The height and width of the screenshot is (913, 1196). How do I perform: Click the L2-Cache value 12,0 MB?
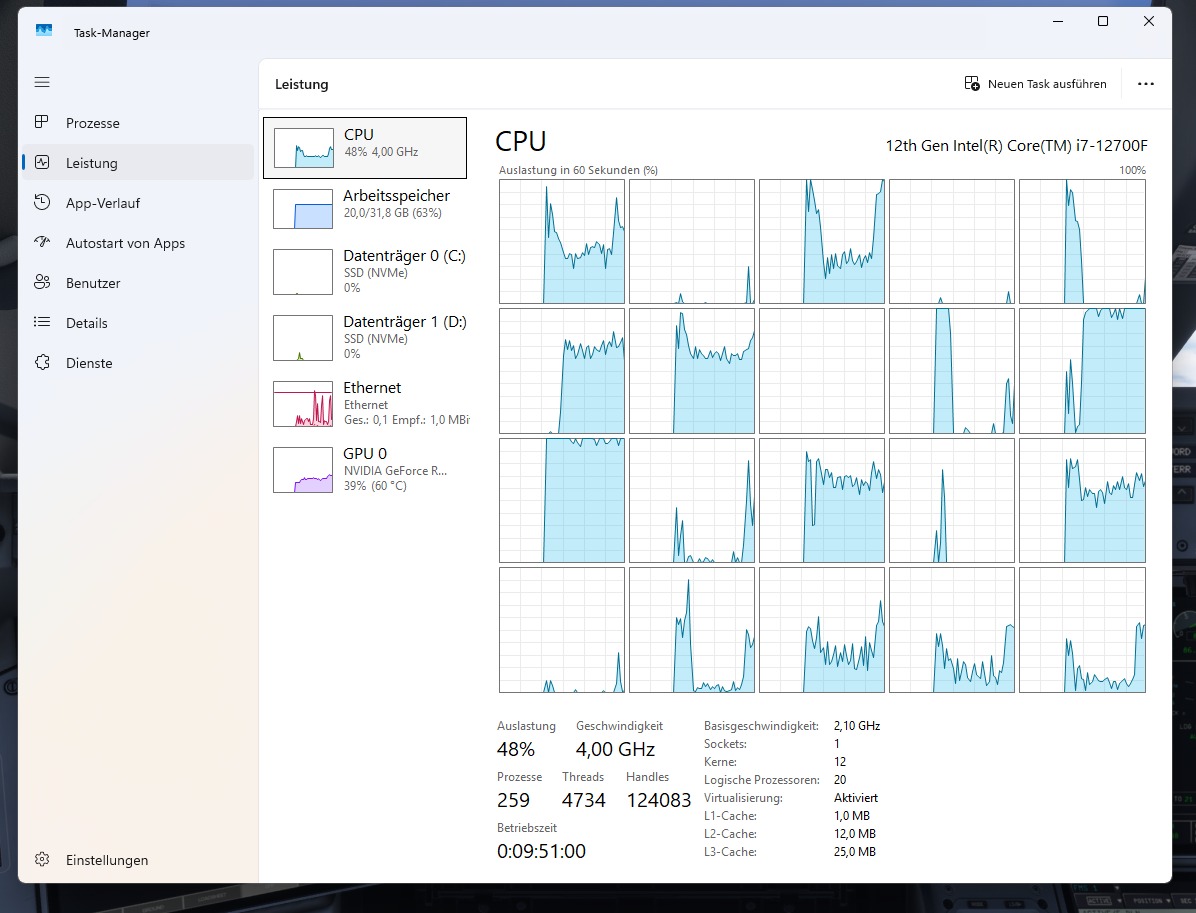click(855, 834)
